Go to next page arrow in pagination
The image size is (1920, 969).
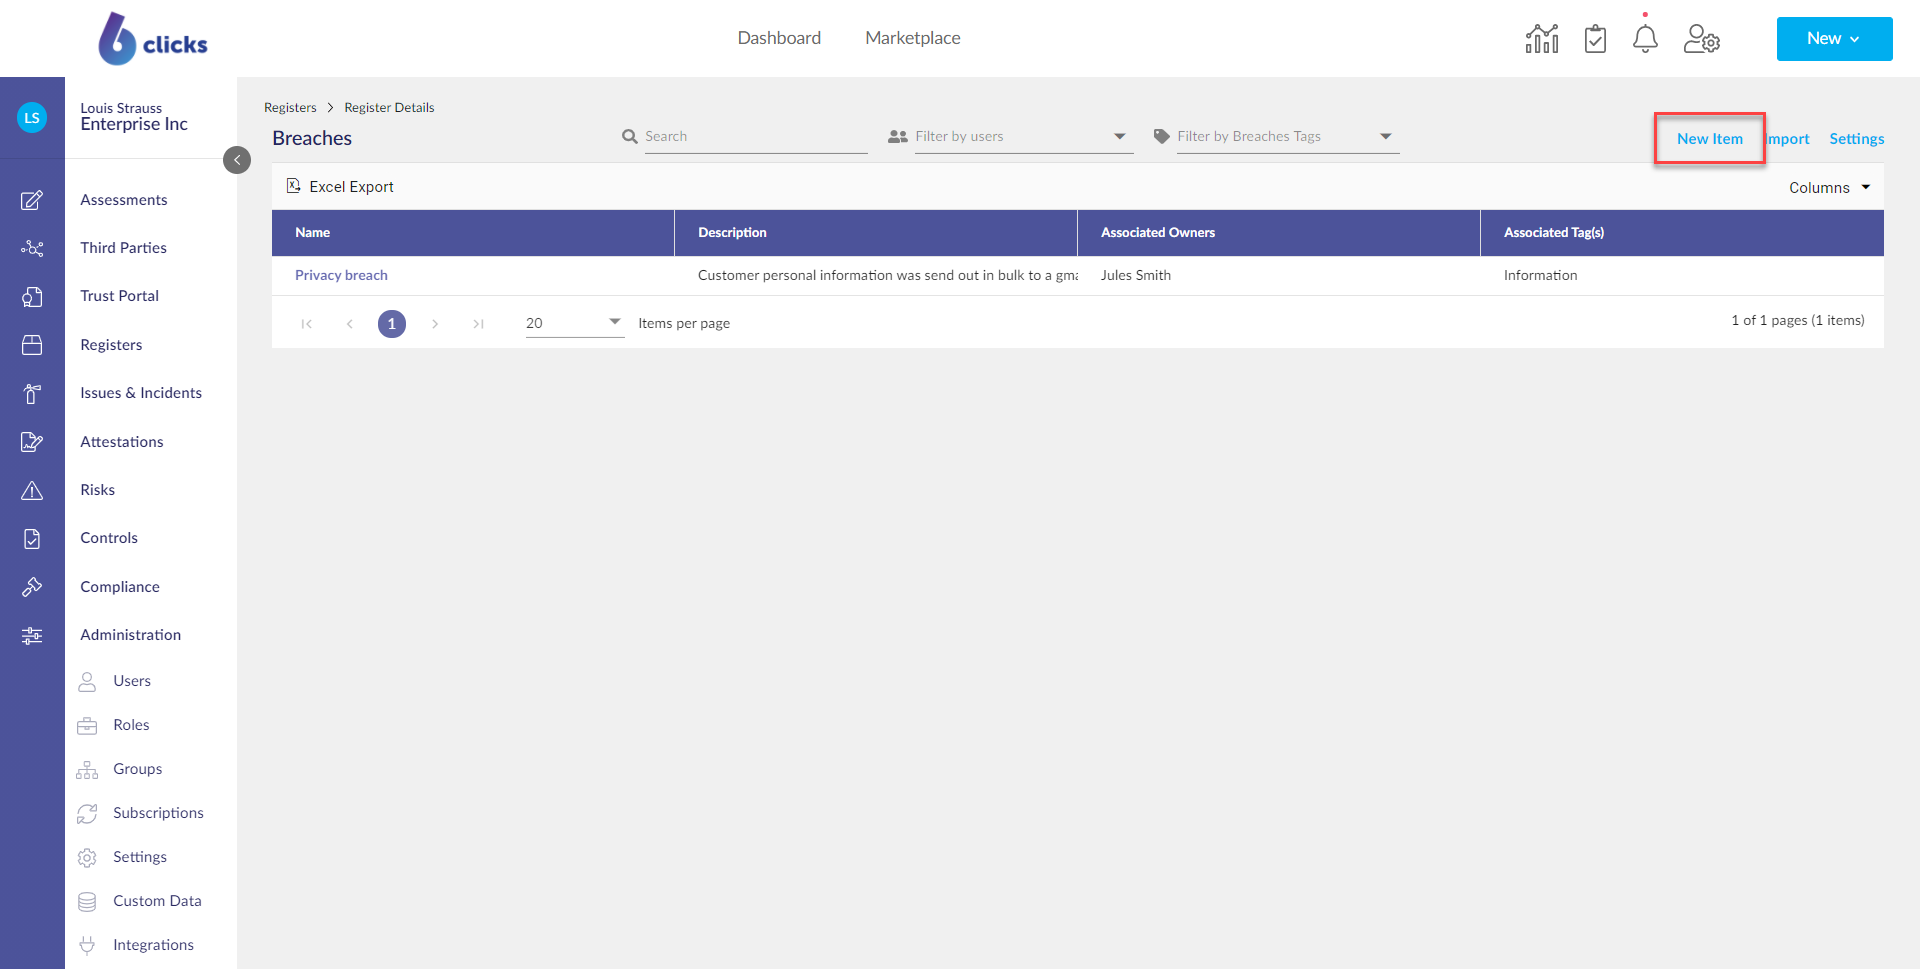pyautogui.click(x=435, y=324)
